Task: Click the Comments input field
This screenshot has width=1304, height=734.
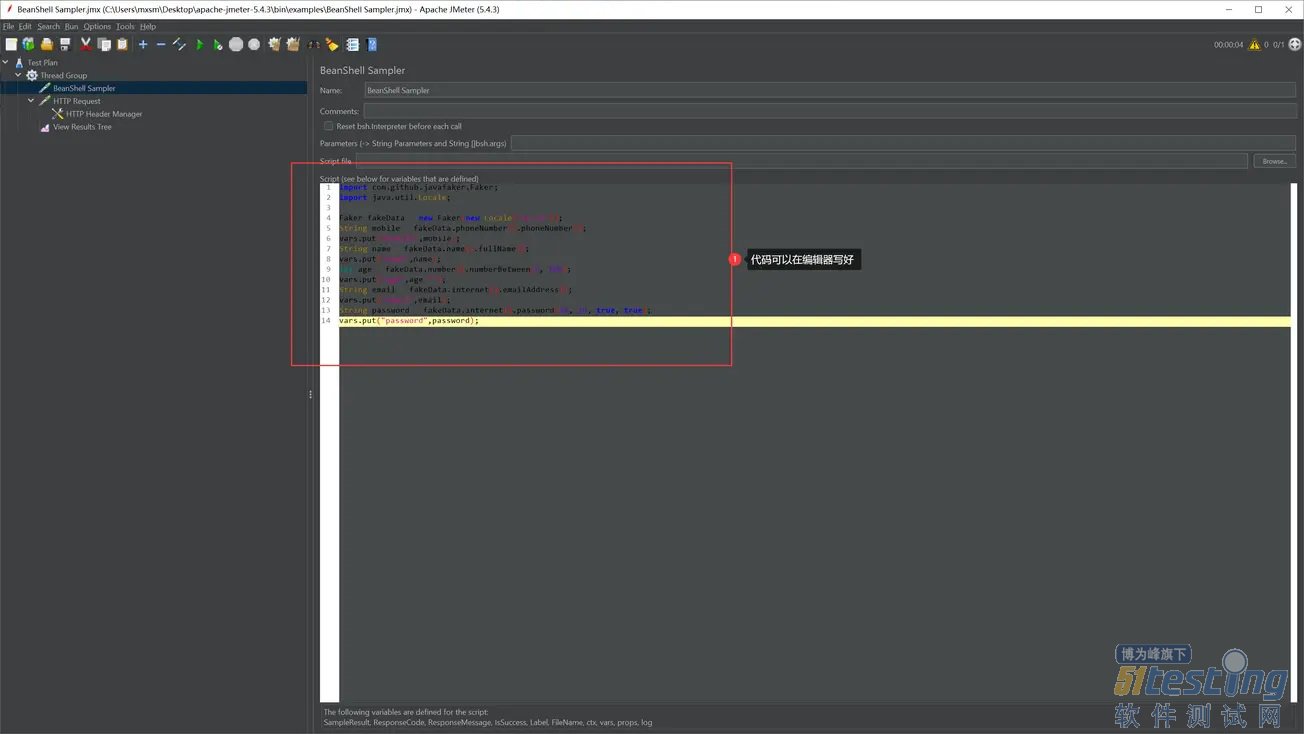Action: (830, 111)
